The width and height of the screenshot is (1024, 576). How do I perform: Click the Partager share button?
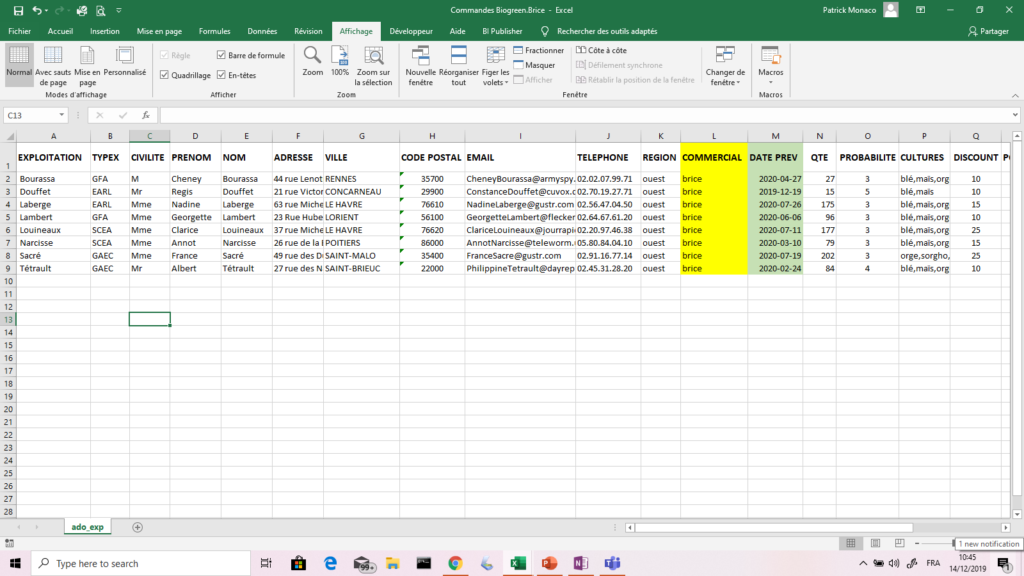click(x=988, y=31)
